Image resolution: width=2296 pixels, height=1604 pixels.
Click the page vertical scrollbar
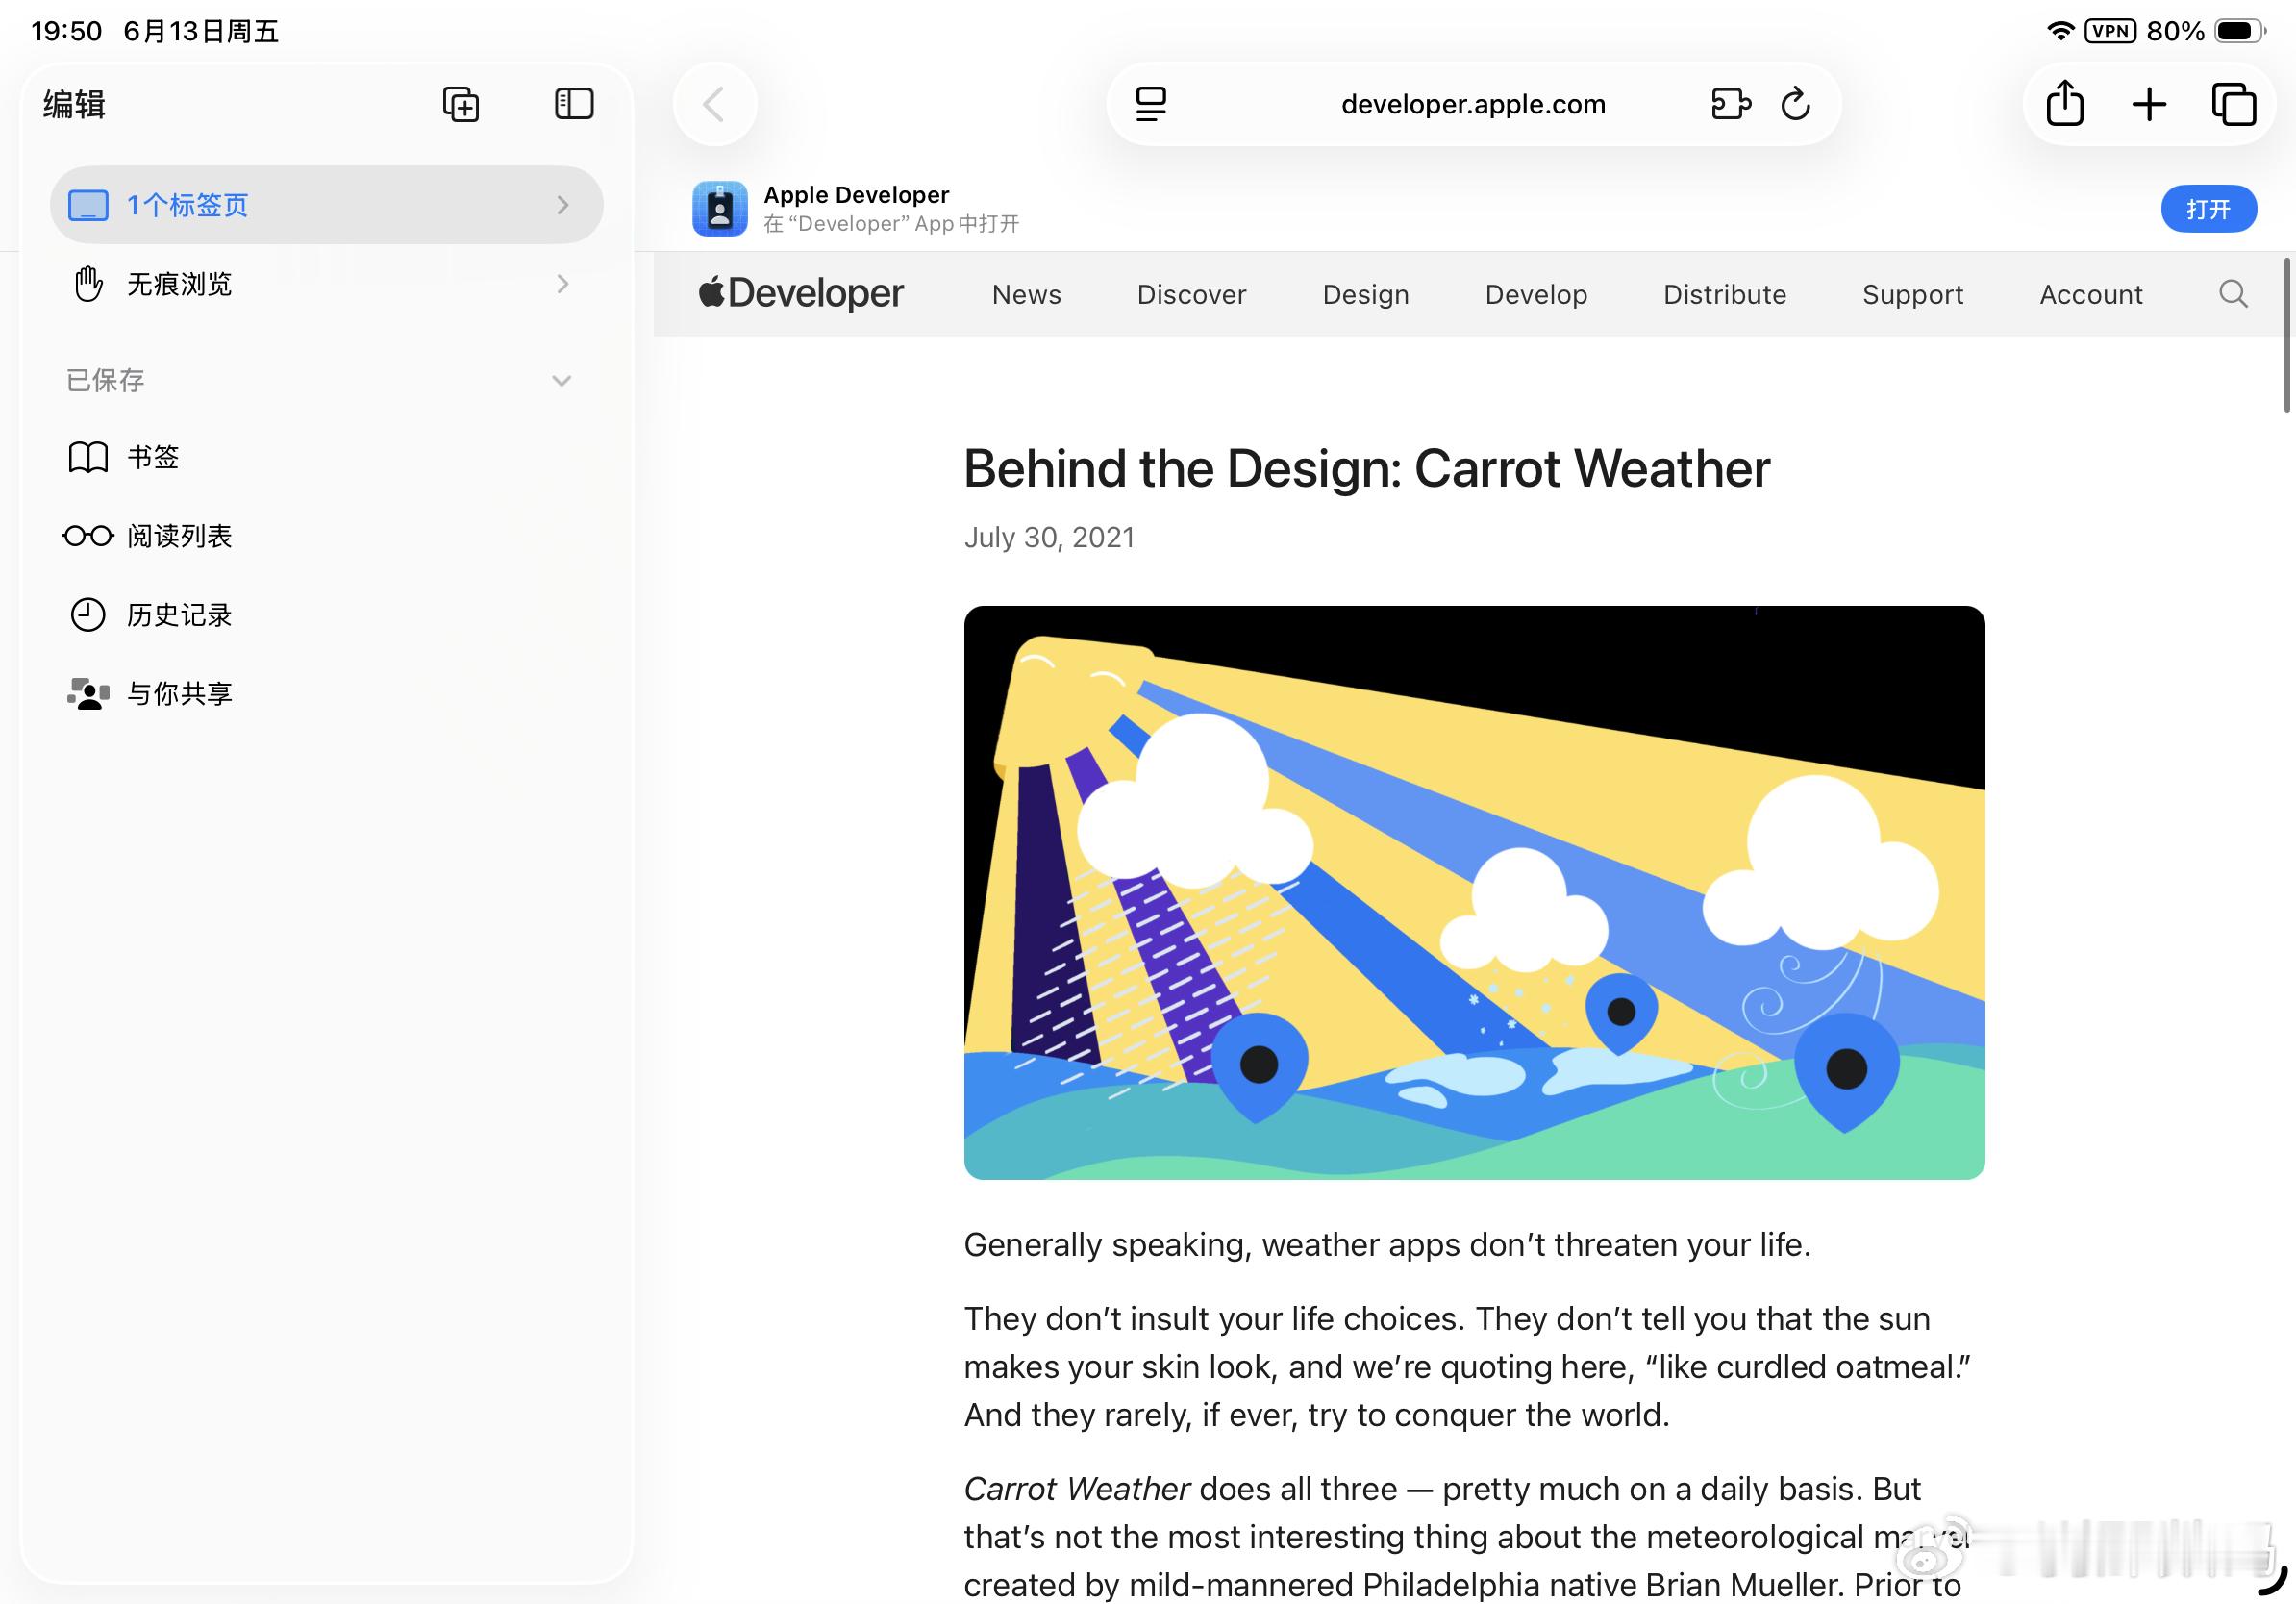(2287, 335)
